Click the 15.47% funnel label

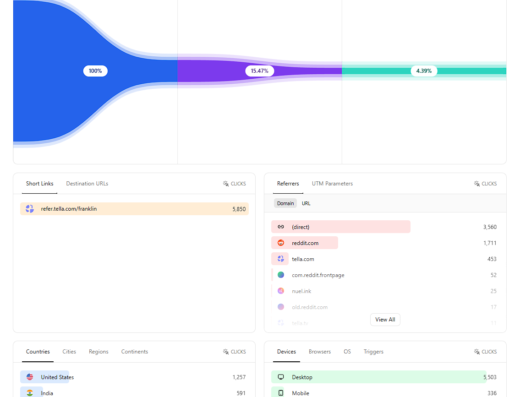point(260,71)
